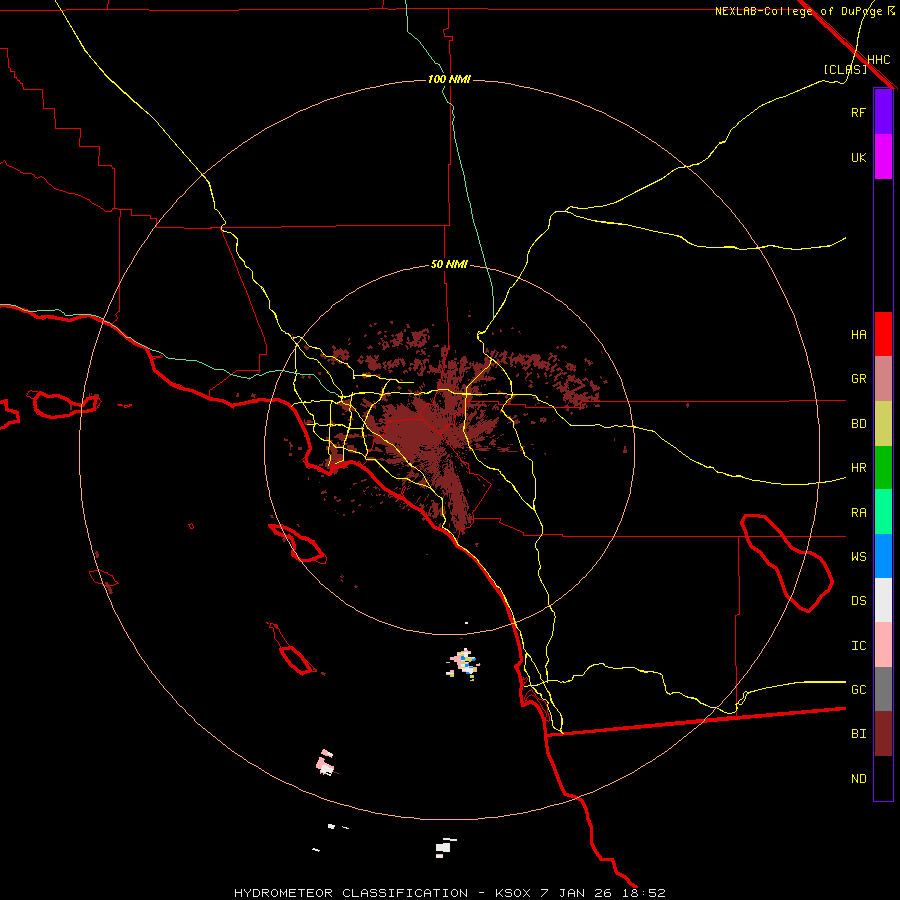
Task: Click the green HR legend color swatch
Action: tap(883, 468)
